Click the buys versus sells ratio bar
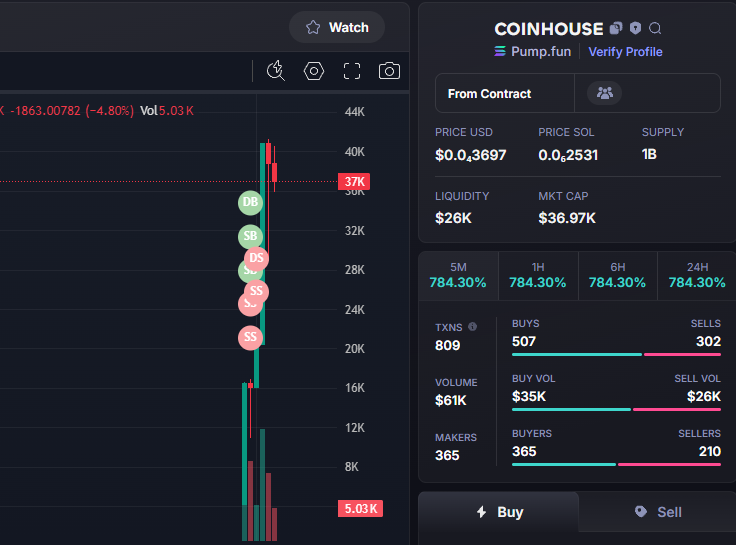The height and width of the screenshot is (545, 736). [x=616, y=354]
